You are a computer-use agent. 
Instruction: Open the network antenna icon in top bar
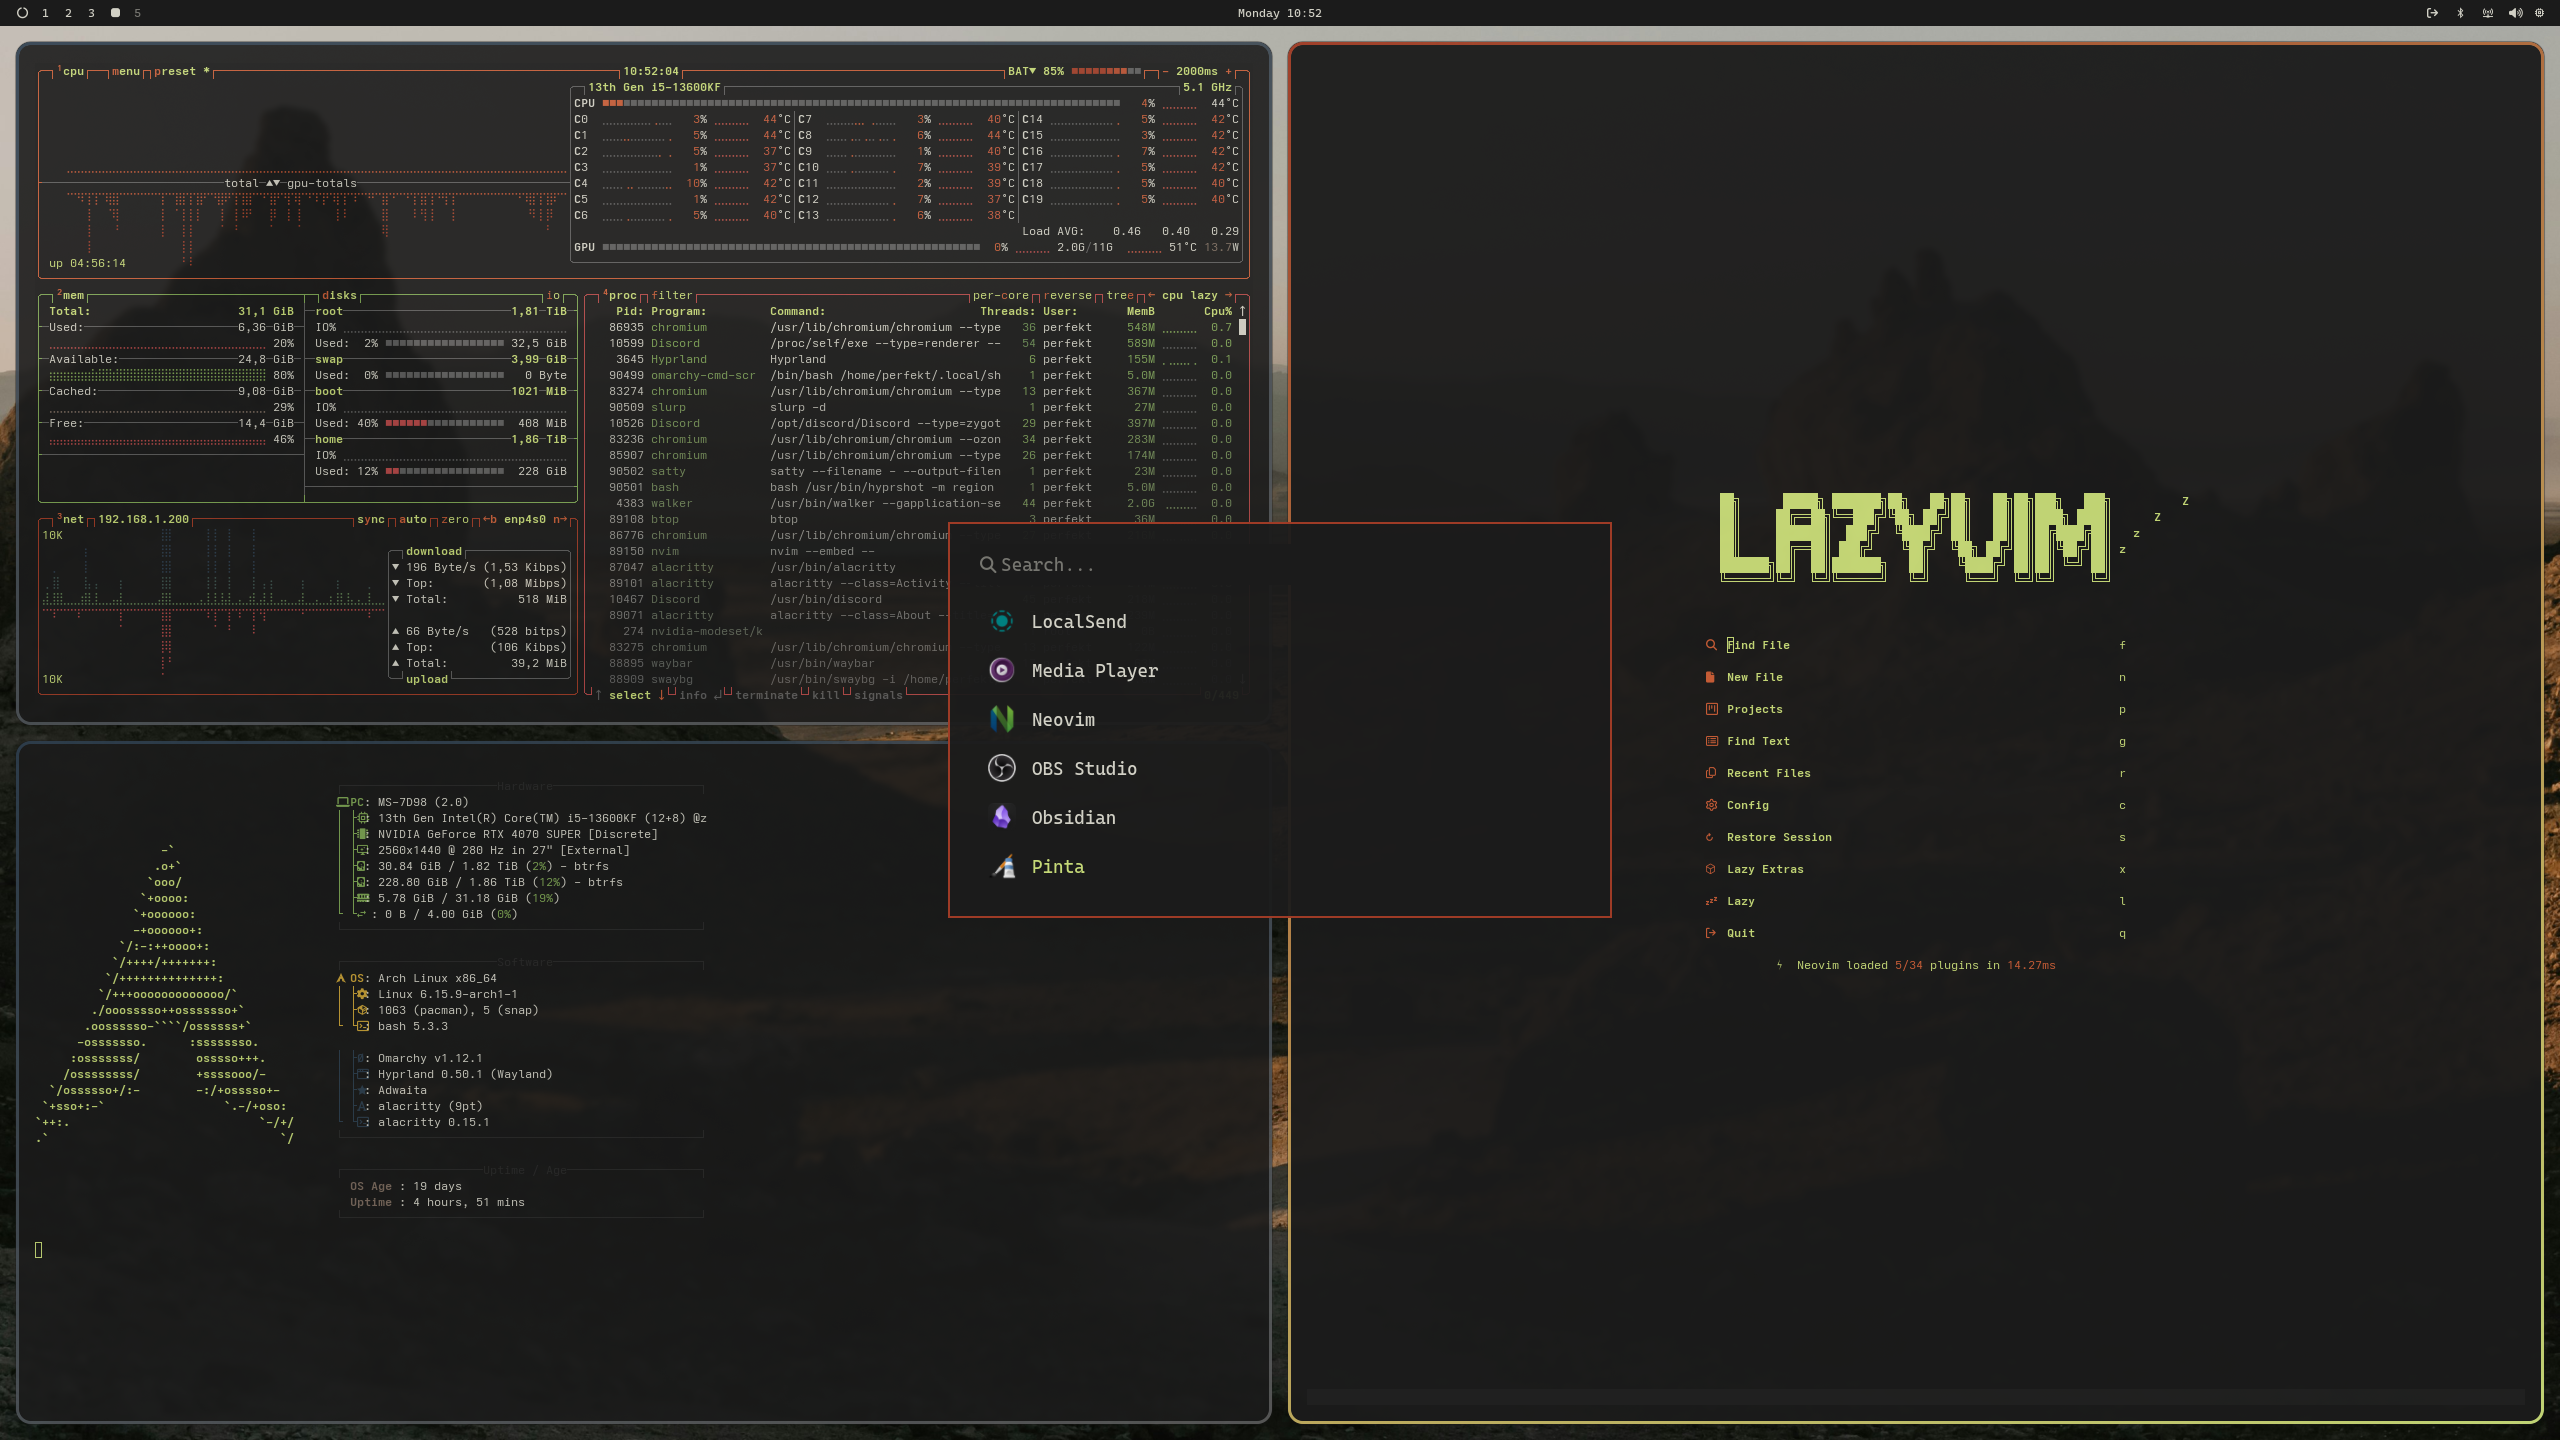tap(2488, 13)
